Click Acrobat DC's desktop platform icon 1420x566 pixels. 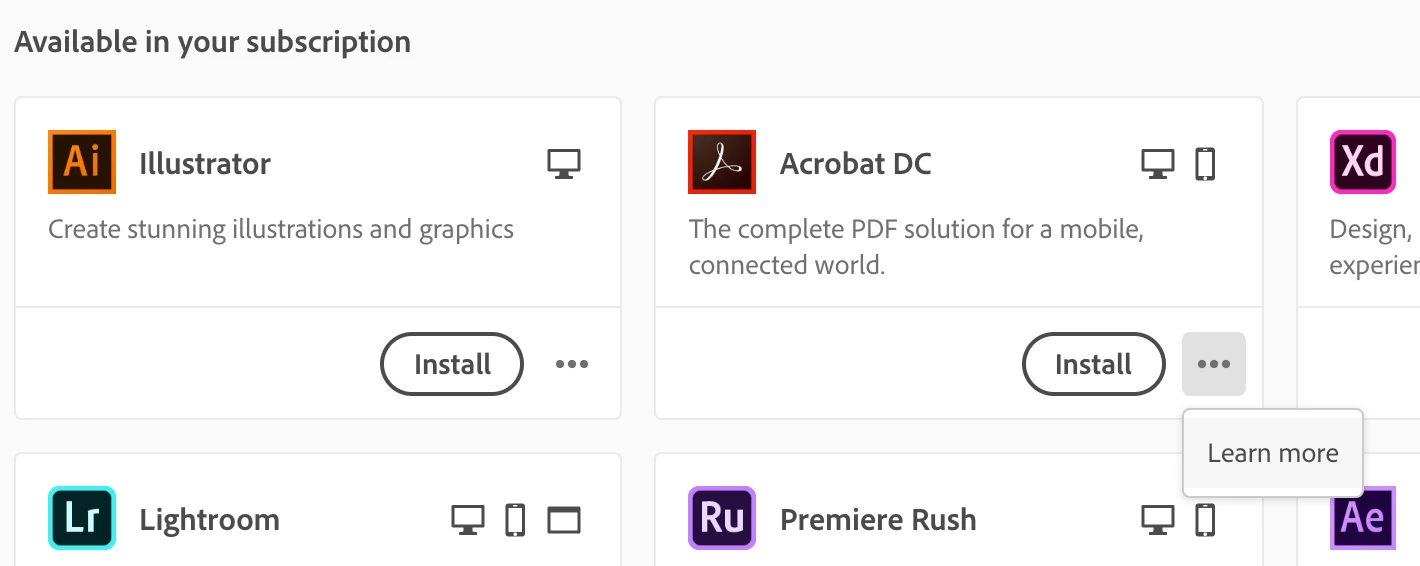[1158, 164]
